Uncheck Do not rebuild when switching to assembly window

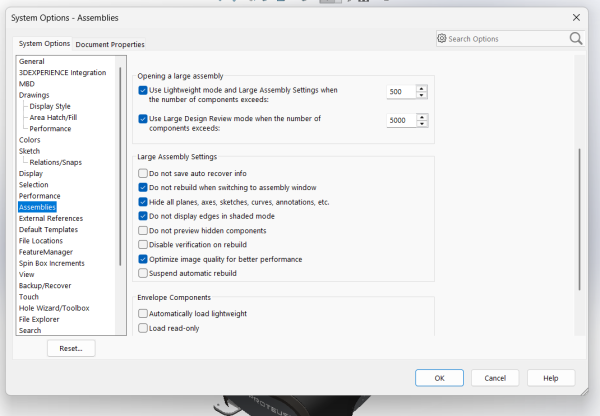coord(143,188)
